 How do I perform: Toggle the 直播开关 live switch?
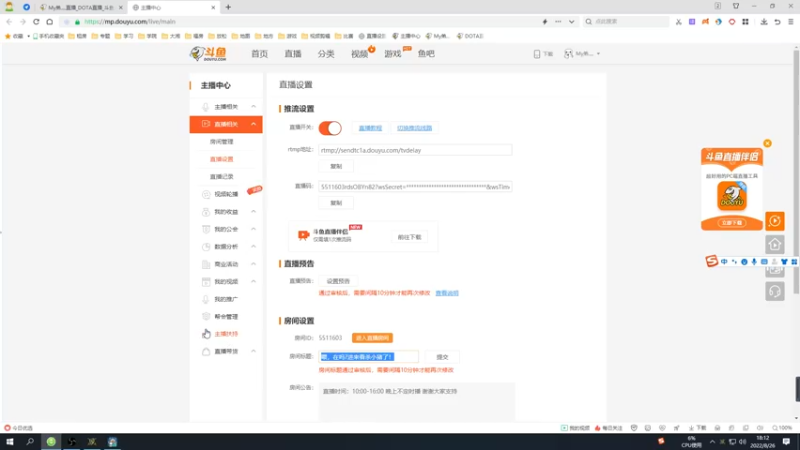330,128
